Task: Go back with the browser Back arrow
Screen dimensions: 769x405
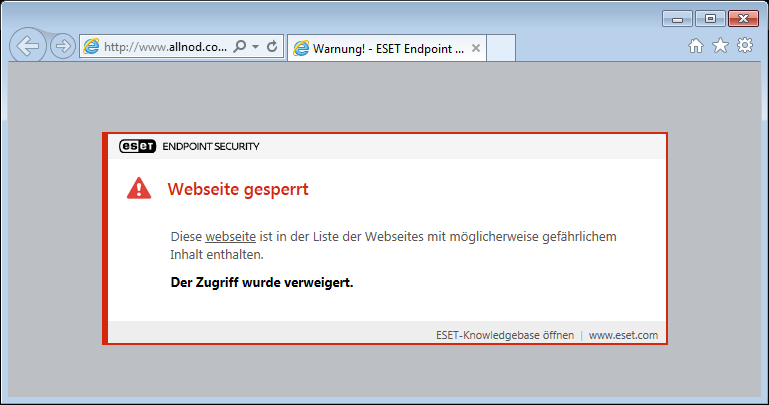Action: click(28, 46)
